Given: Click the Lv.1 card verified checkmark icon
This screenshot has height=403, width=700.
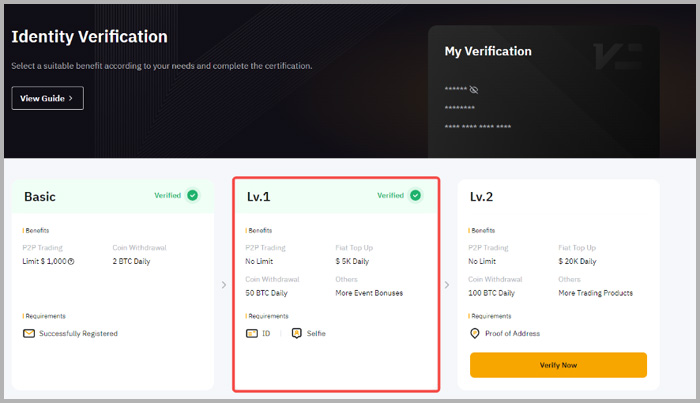Looking at the screenshot, I should click(415, 195).
